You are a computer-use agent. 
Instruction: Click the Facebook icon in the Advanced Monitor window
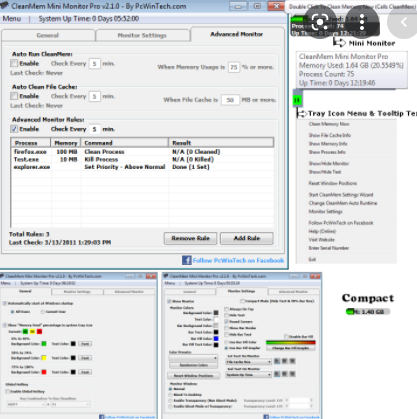coord(186,260)
